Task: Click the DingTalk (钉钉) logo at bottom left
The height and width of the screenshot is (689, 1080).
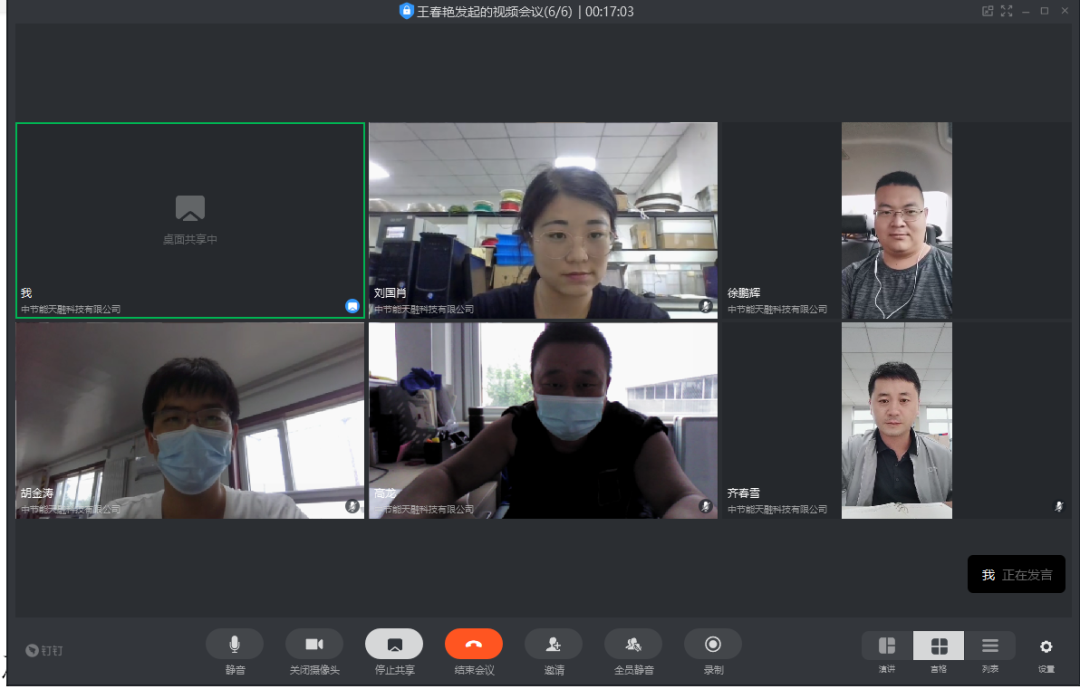Action: 44,651
